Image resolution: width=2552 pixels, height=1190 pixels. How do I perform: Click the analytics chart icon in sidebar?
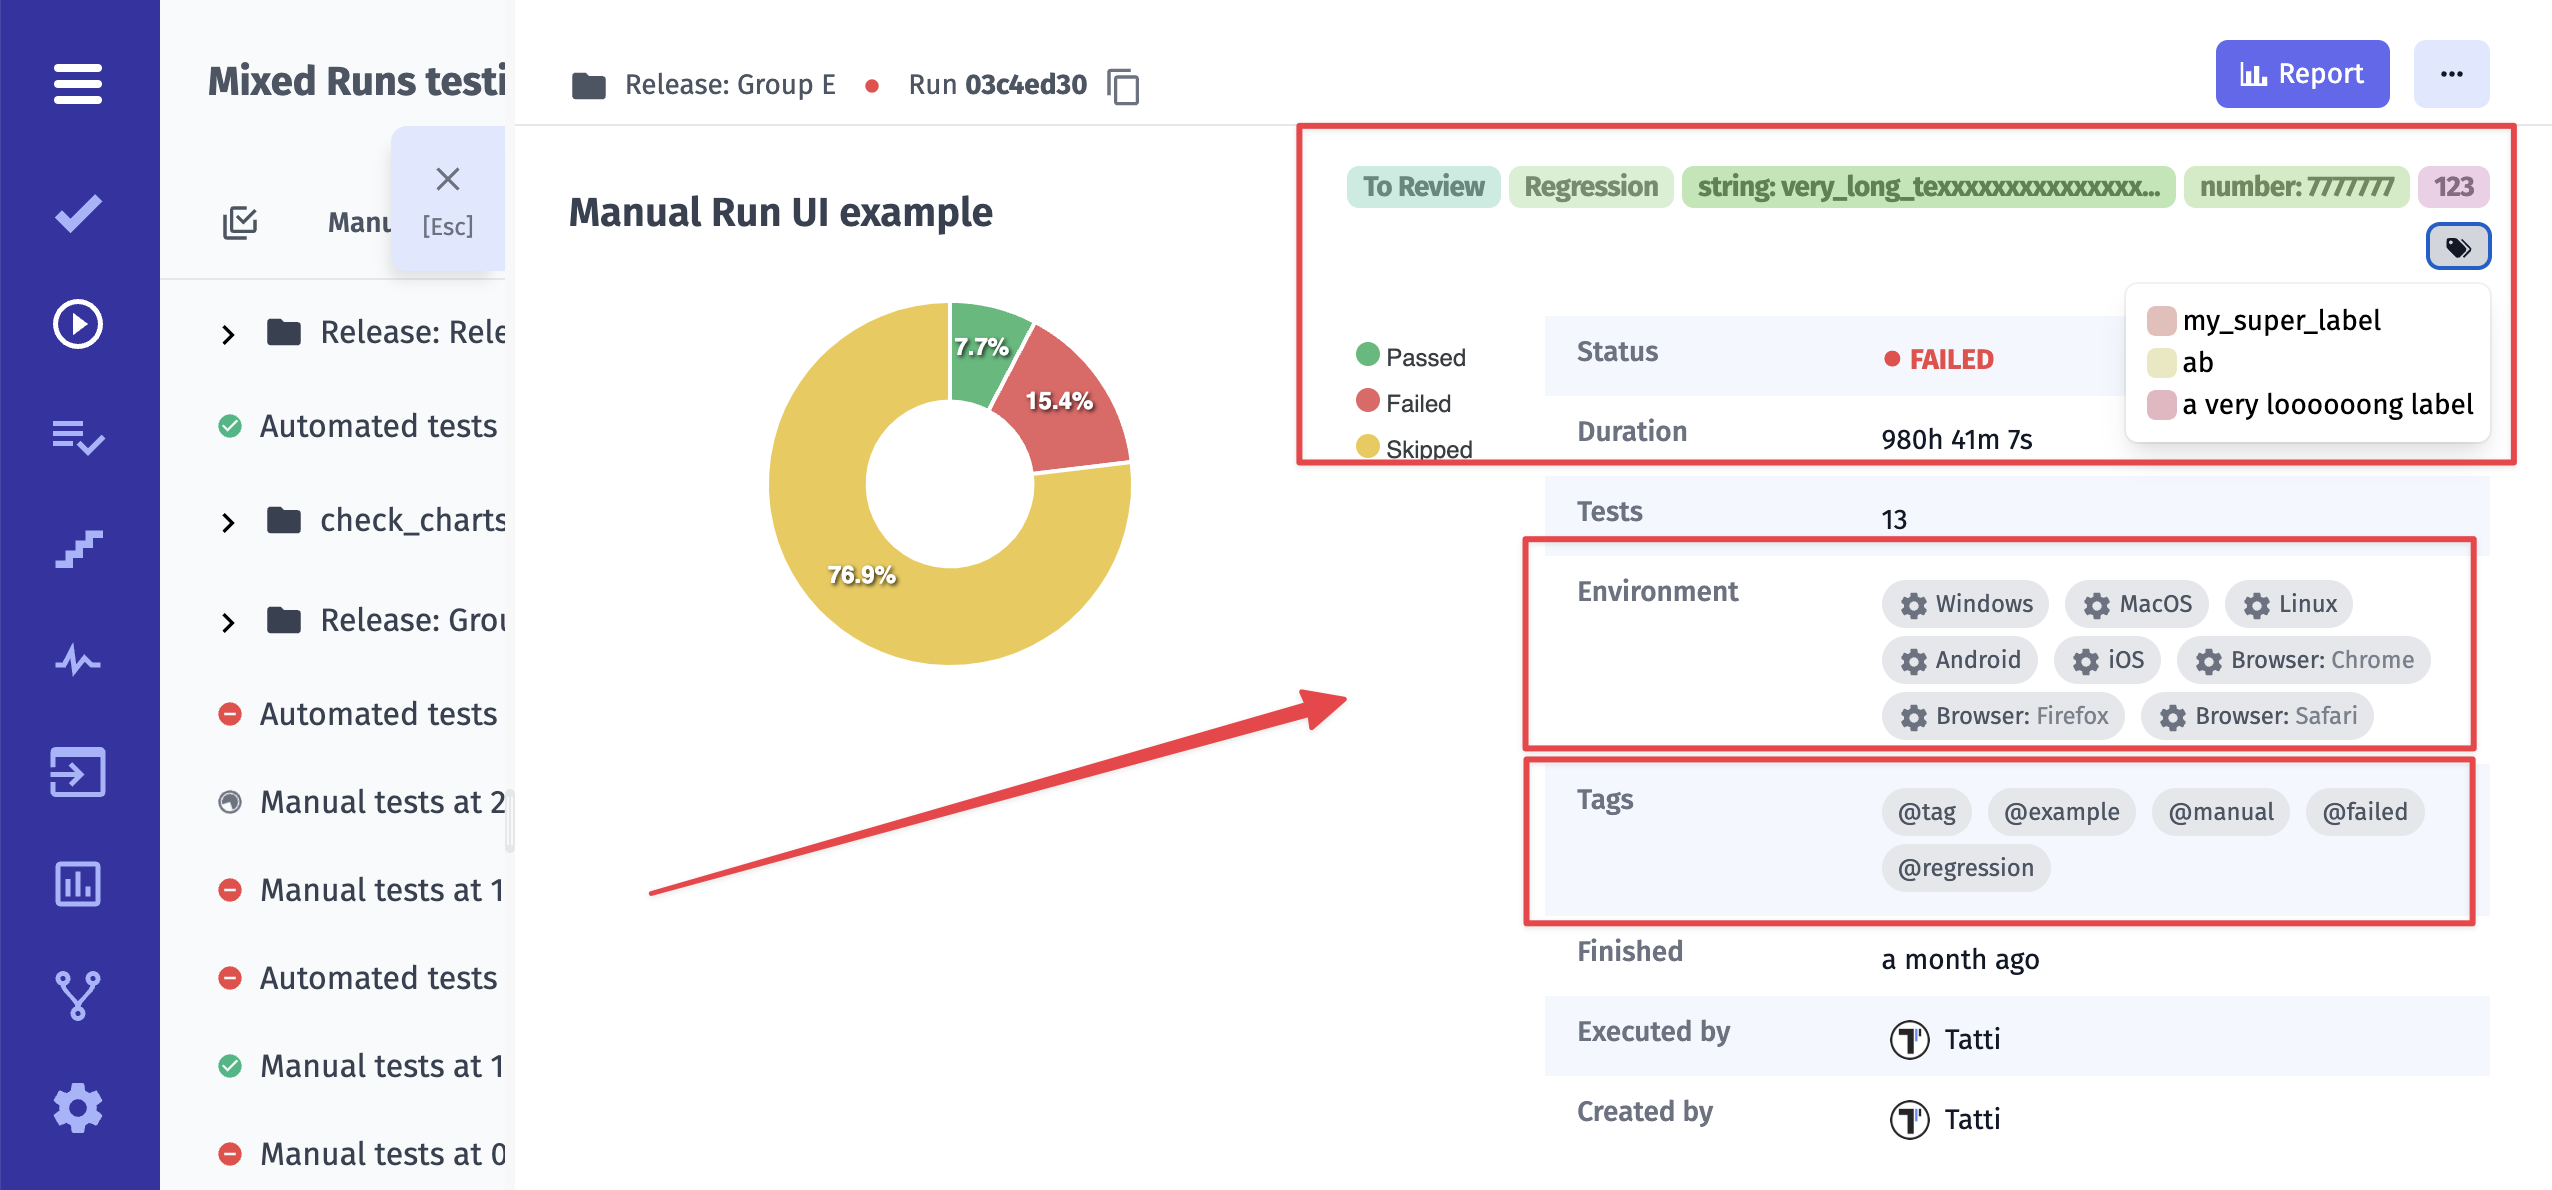pyautogui.click(x=76, y=879)
